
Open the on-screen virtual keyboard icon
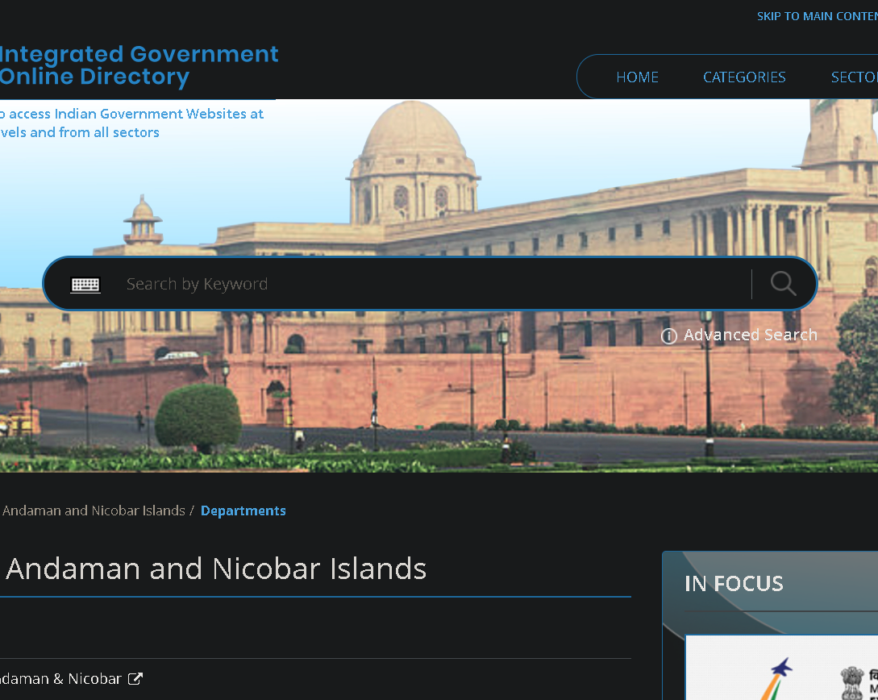(86, 285)
